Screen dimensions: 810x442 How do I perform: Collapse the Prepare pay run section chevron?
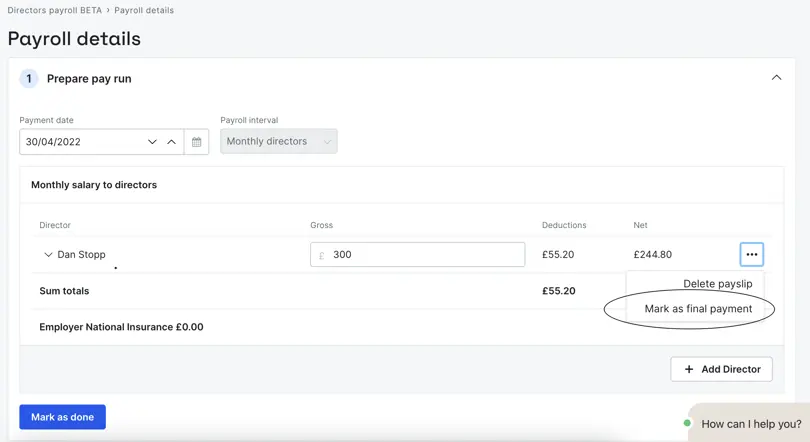point(776,77)
